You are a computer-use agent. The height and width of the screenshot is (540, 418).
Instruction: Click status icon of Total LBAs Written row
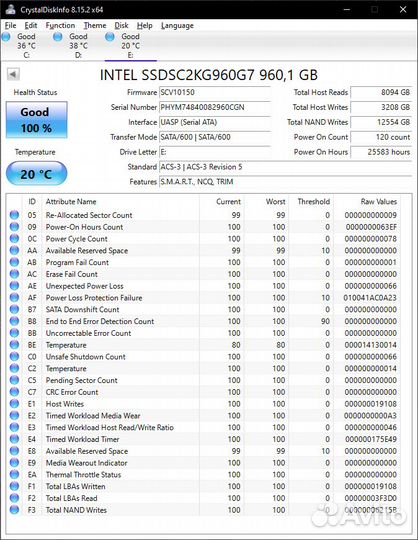14,486
